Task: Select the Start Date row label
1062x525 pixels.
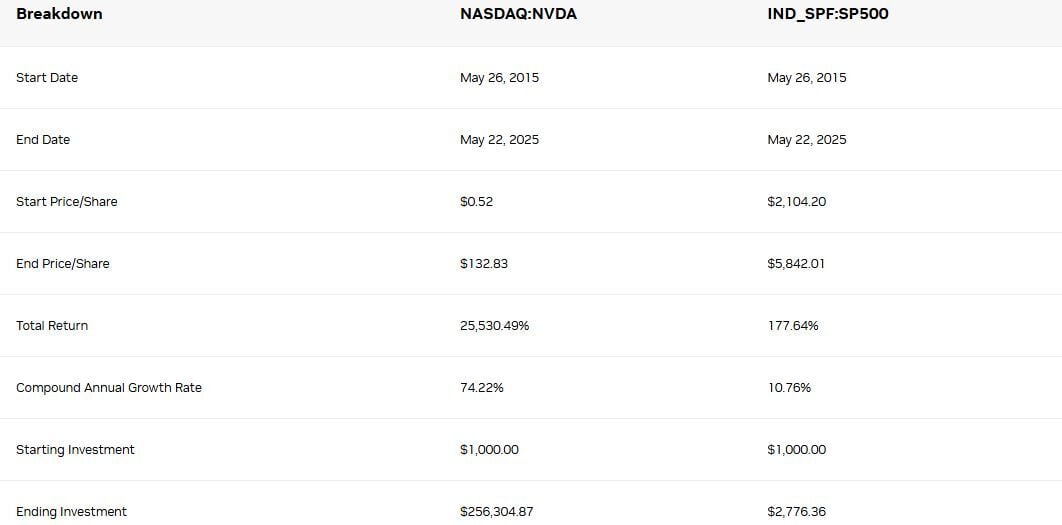Action: click(47, 78)
